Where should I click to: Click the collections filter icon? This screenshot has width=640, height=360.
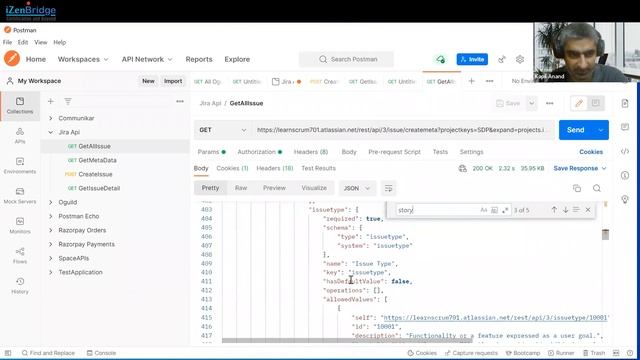click(x=68, y=101)
